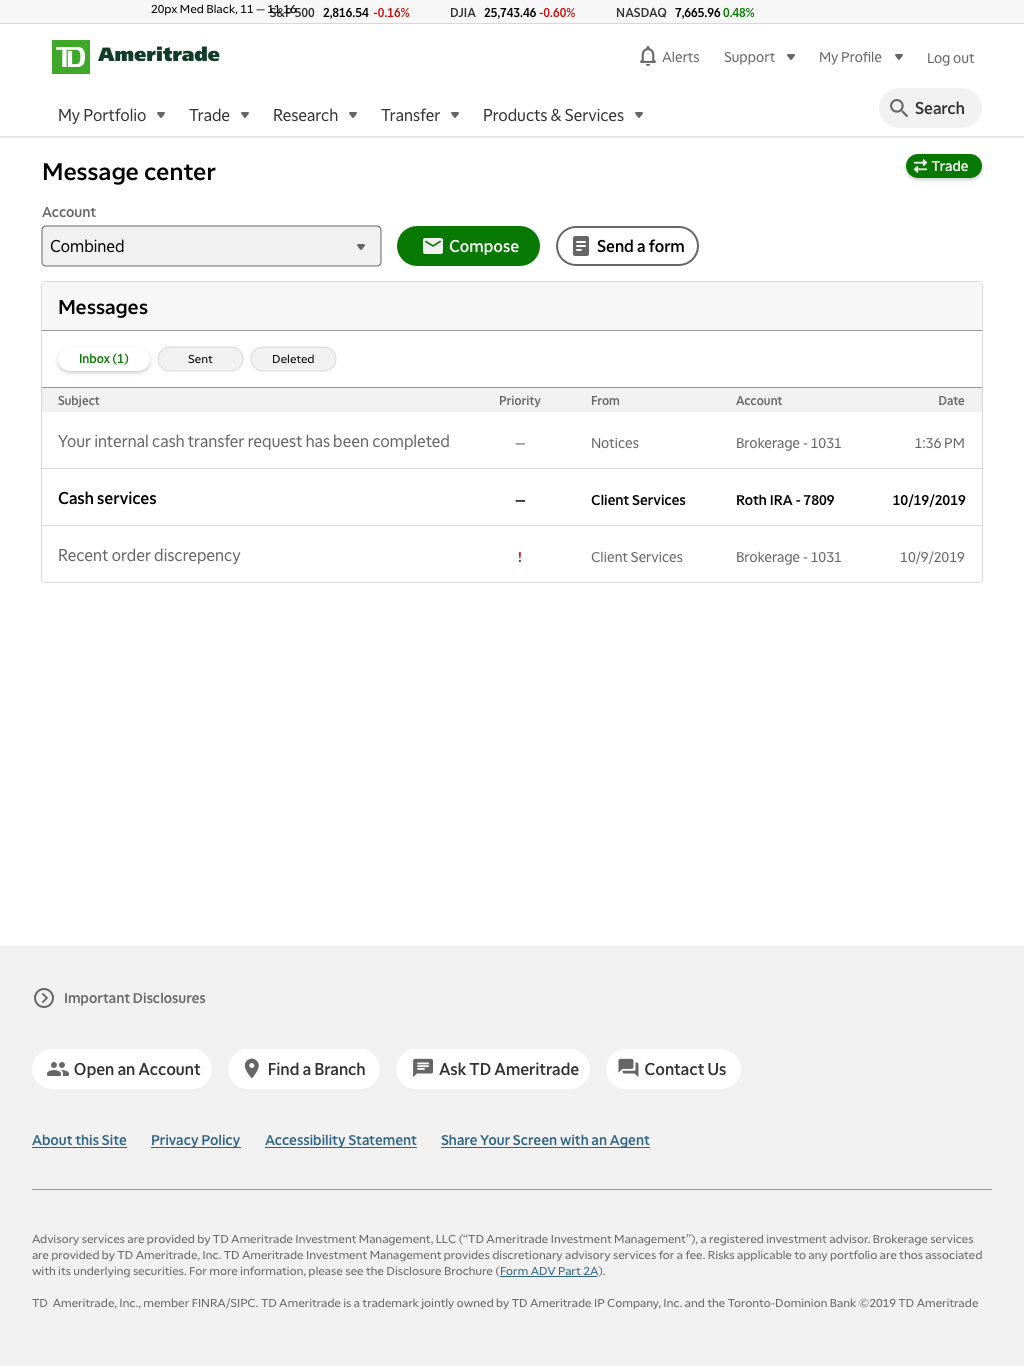Click the My Profile label in header
Viewport: 1024px width, 1366px height.
point(850,57)
